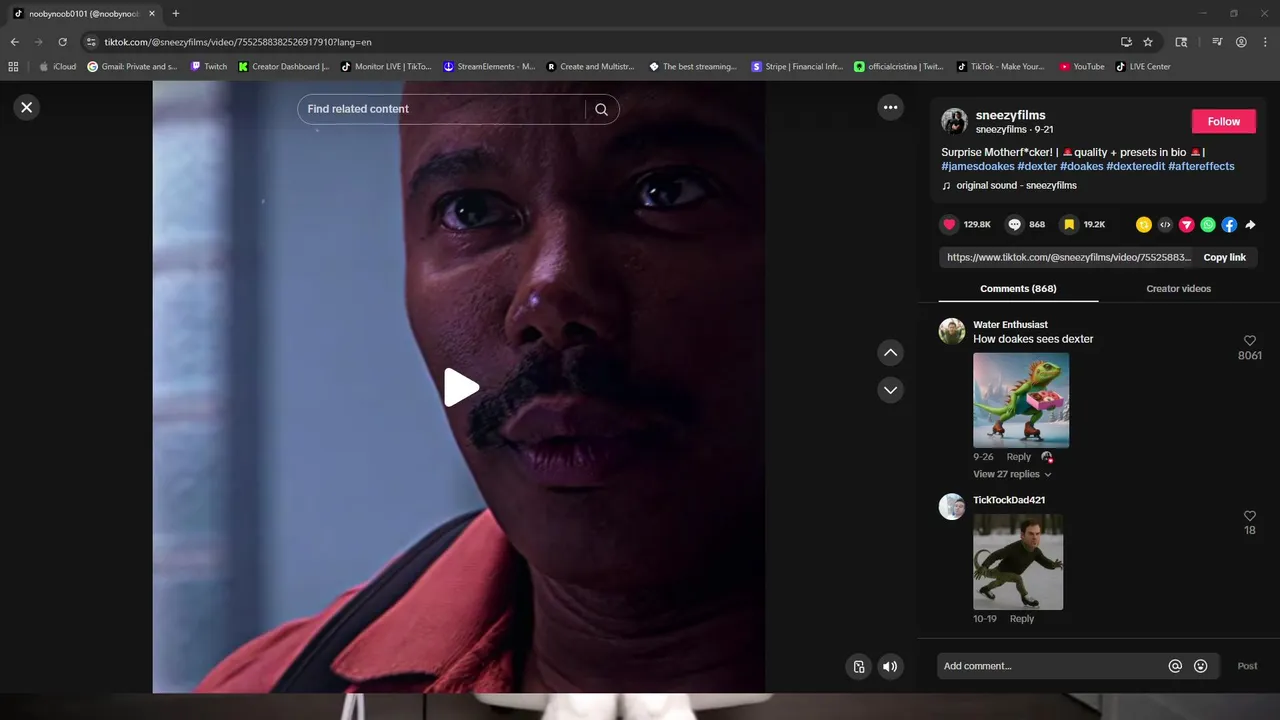Expand View 27 replies
The image size is (1280, 720).
(x=1012, y=474)
